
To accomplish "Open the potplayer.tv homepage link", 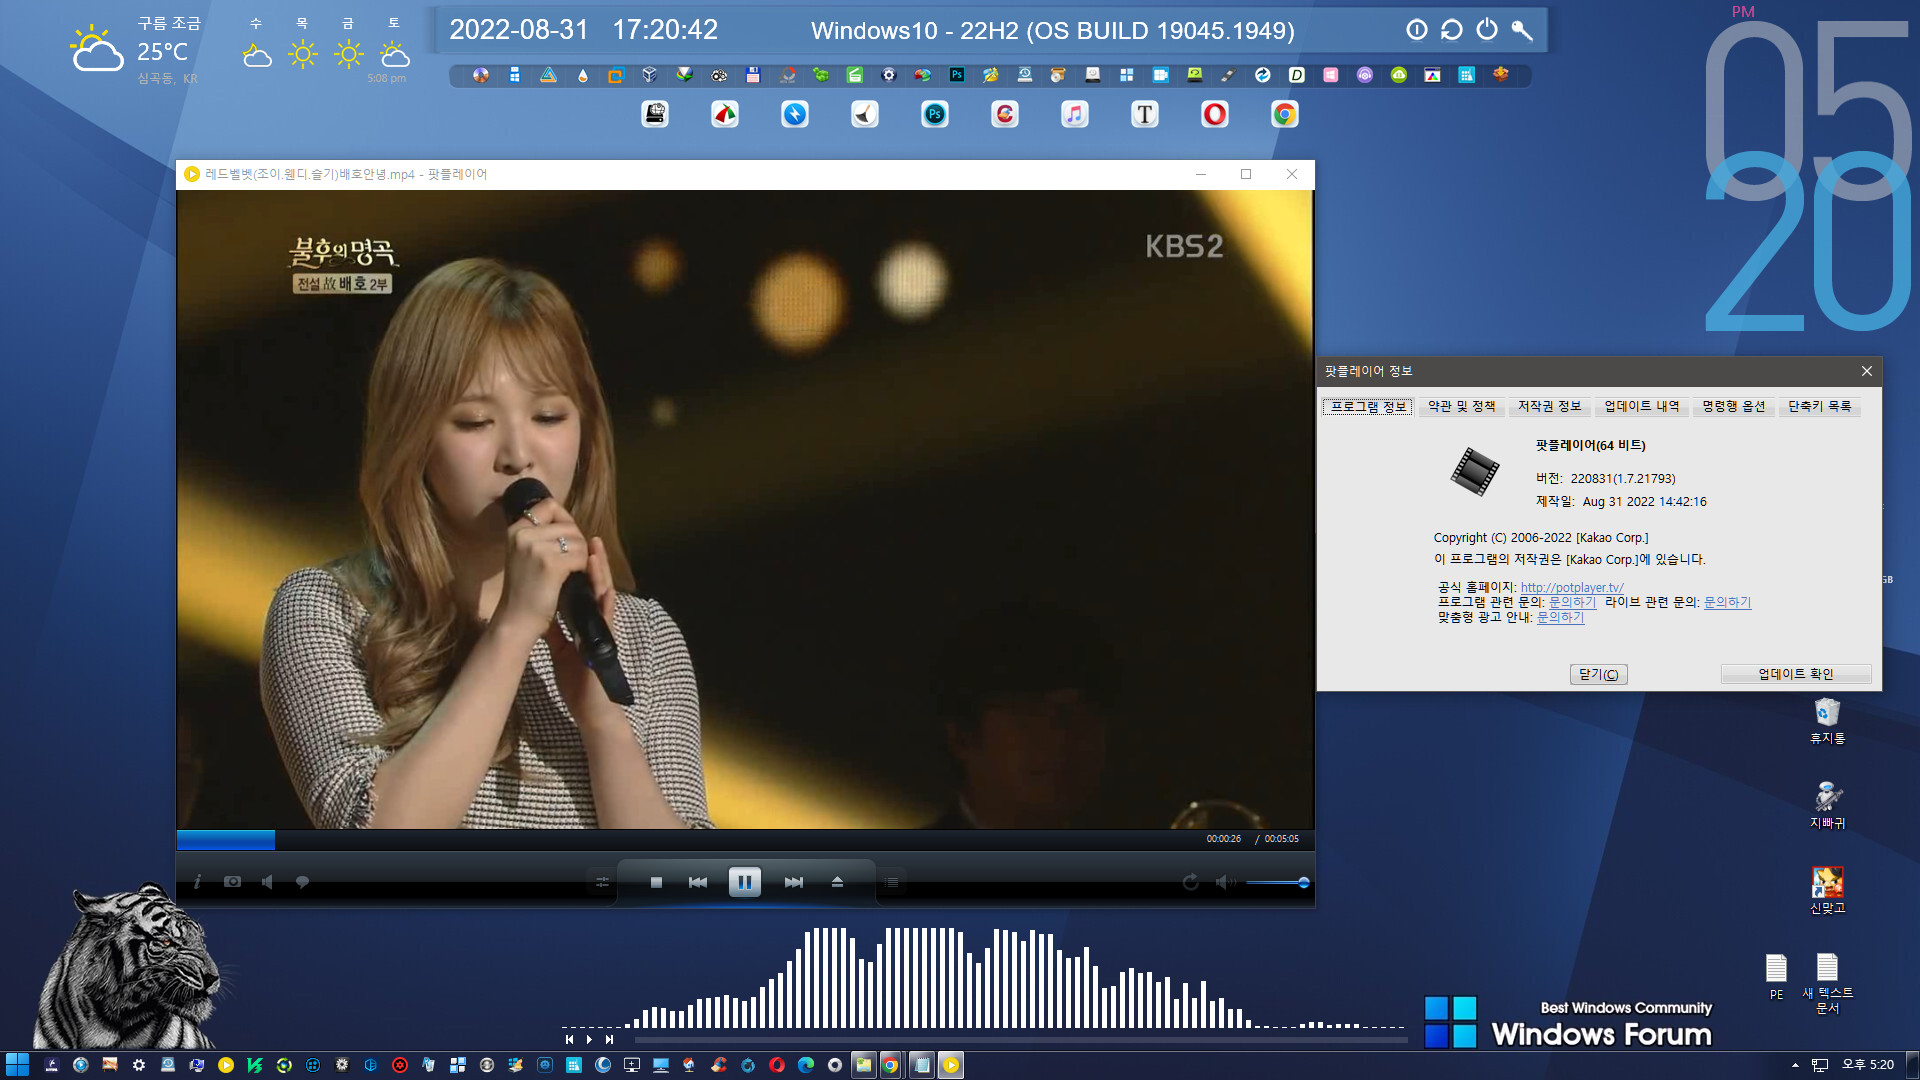I will [1572, 588].
